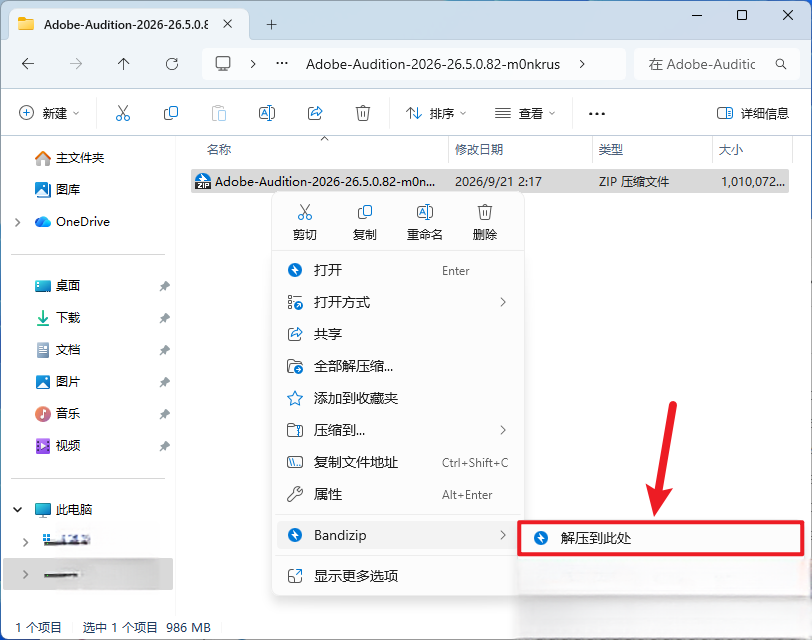Collapse the 此电脑 tree node

[18, 510]
